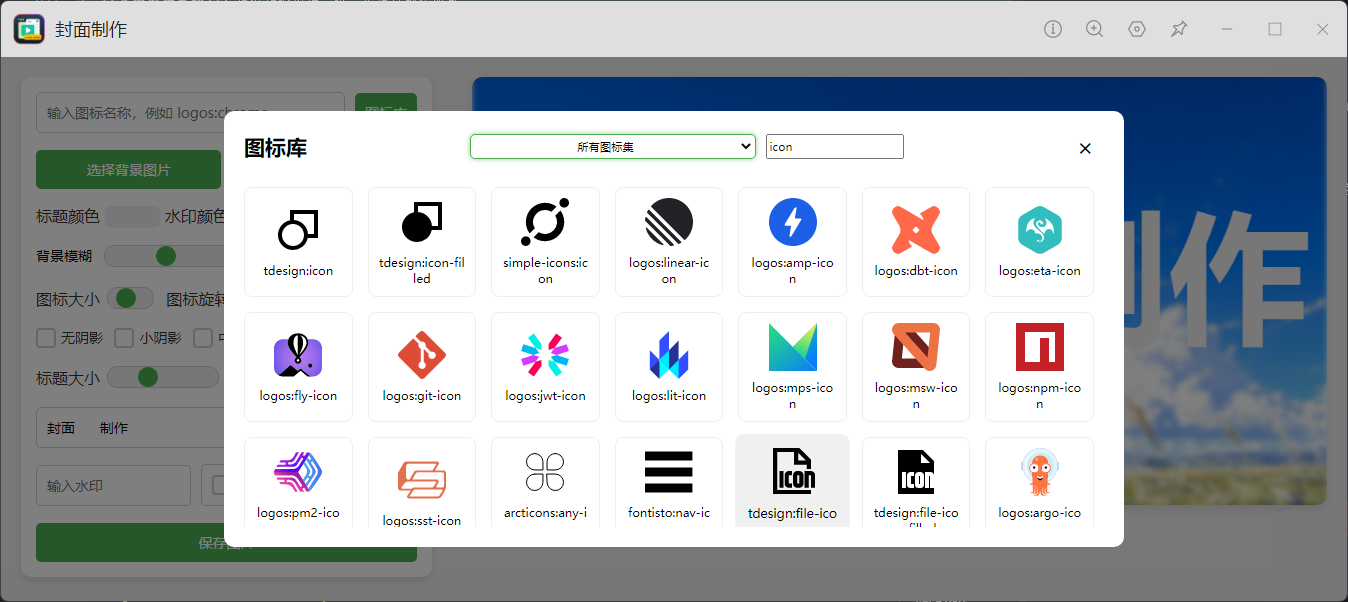Choose the tdesign:icon-filled icon
The image size is (1348, 602).
[x=422, y=241]
